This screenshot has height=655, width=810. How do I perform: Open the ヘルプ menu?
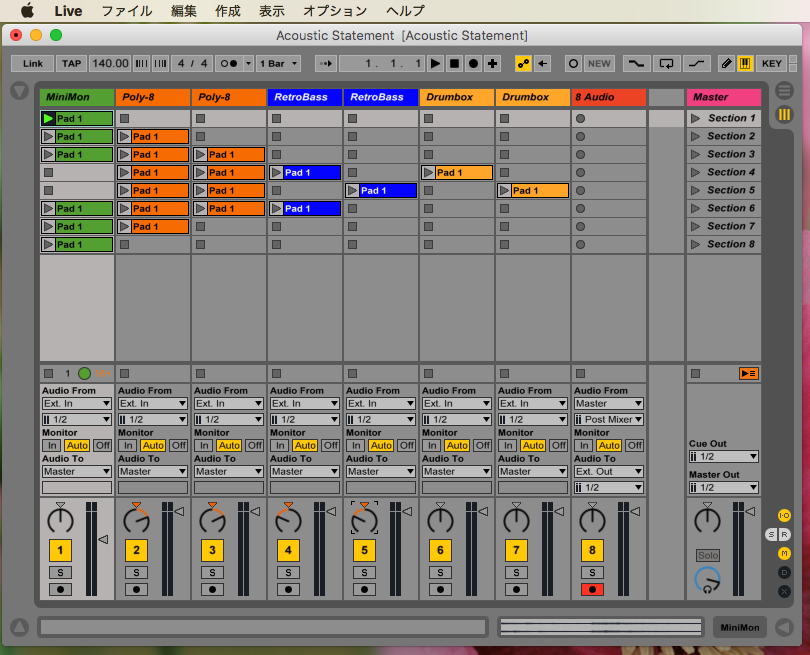(x=405, y=11)
